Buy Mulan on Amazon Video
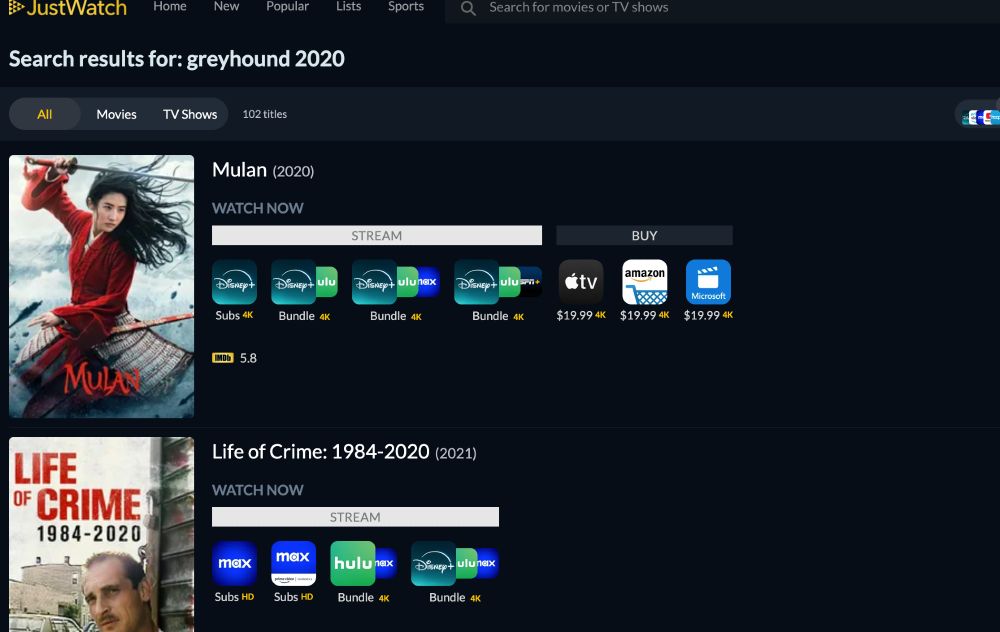The image size is (1000, 632). pyautogui.click(x=645, y=282)
